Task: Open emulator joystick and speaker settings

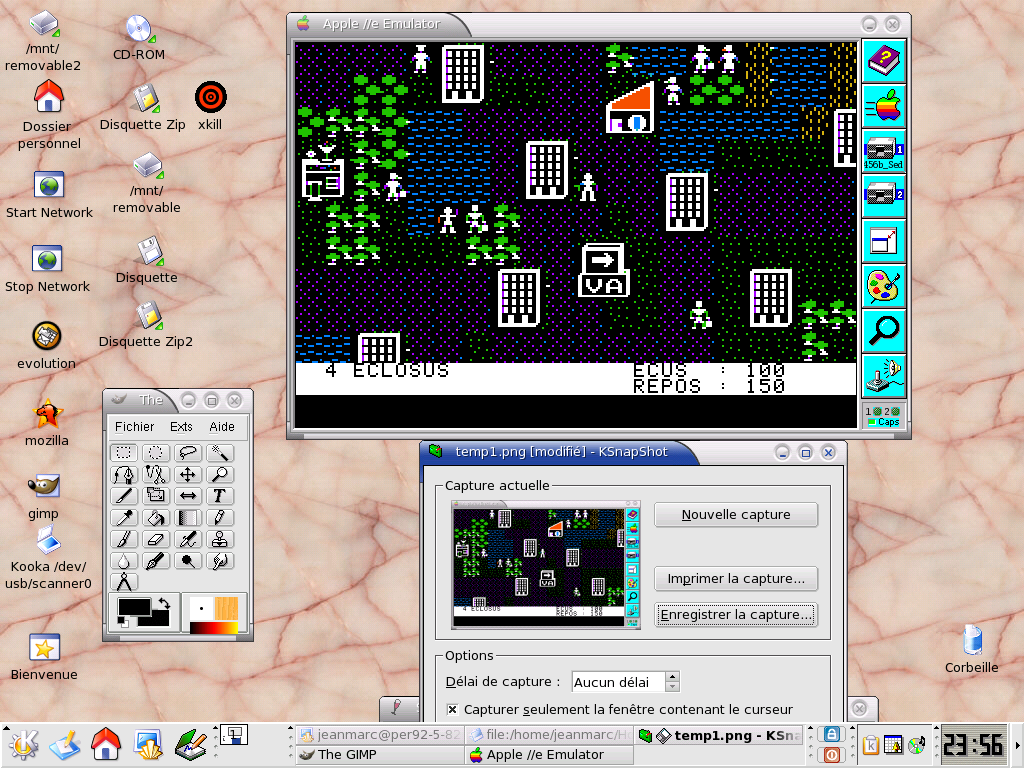Action: (x=884, y=376)
